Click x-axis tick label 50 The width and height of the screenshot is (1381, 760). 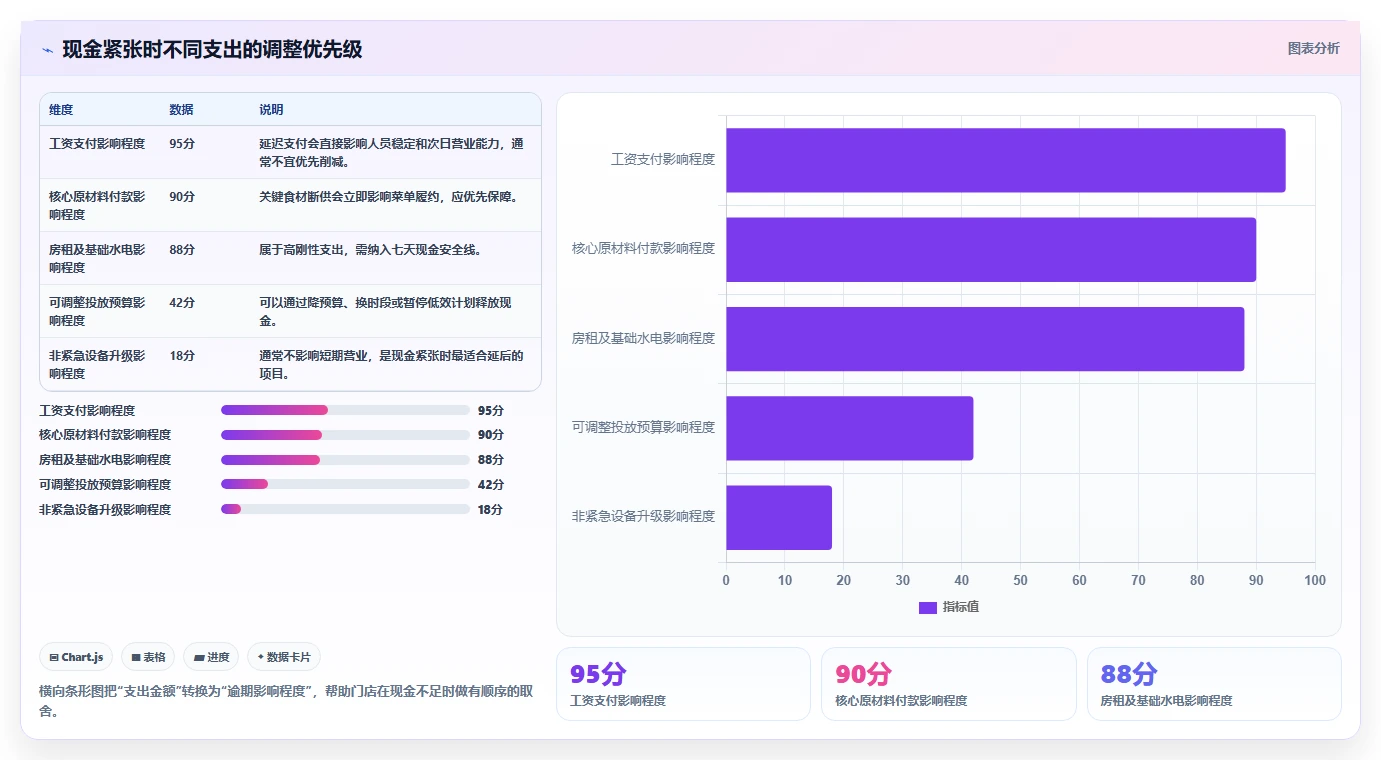pyautogui.click(x=1020, y=581)
